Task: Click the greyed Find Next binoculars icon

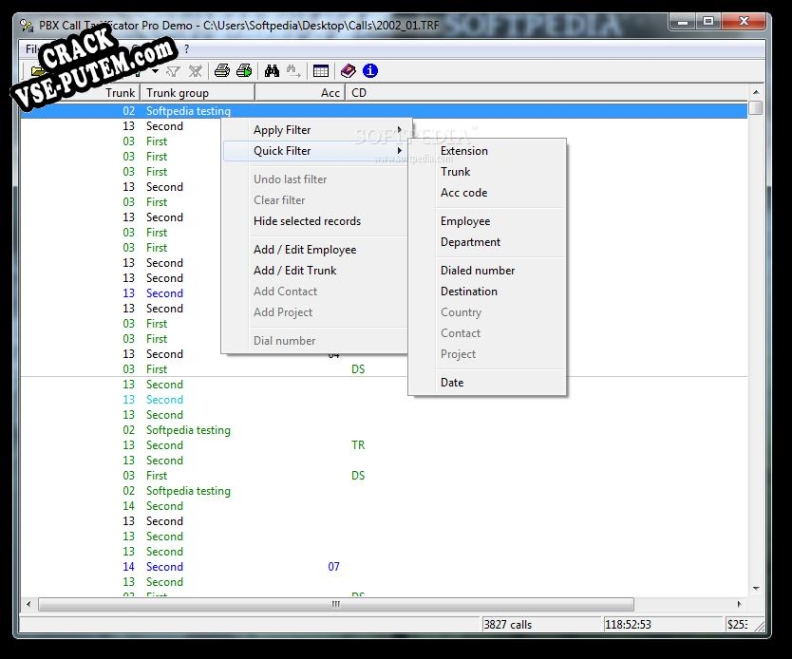Action: (x=293, y=71)
